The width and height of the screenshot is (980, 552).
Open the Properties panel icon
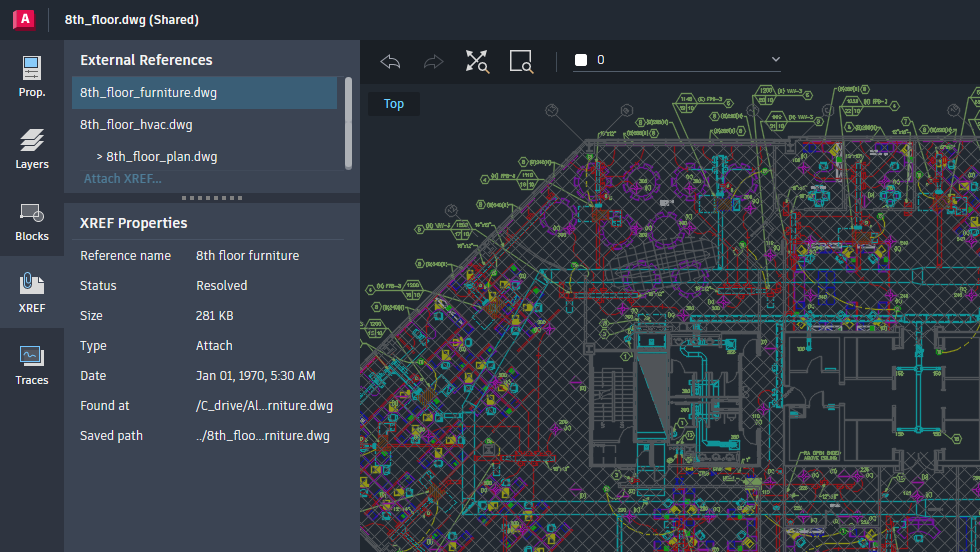point(32,77)
